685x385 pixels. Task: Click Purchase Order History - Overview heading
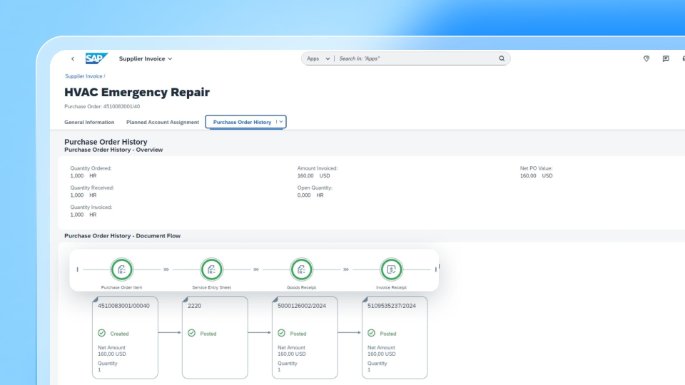pyautogui.click(x=114, y=150)
